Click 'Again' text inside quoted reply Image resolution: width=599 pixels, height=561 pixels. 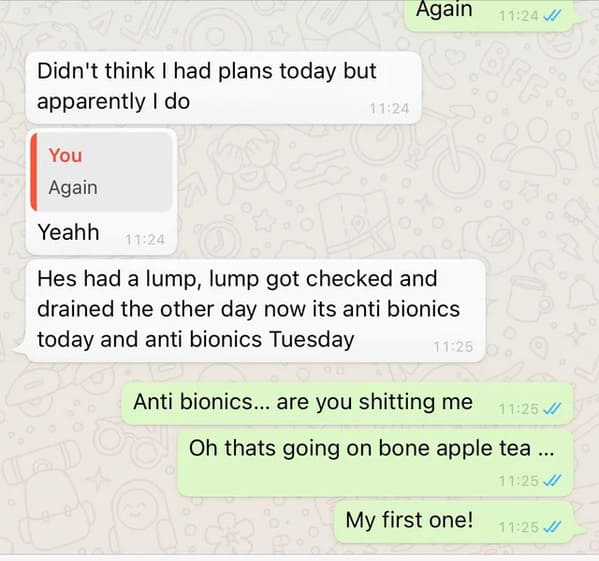click(73, 188)
